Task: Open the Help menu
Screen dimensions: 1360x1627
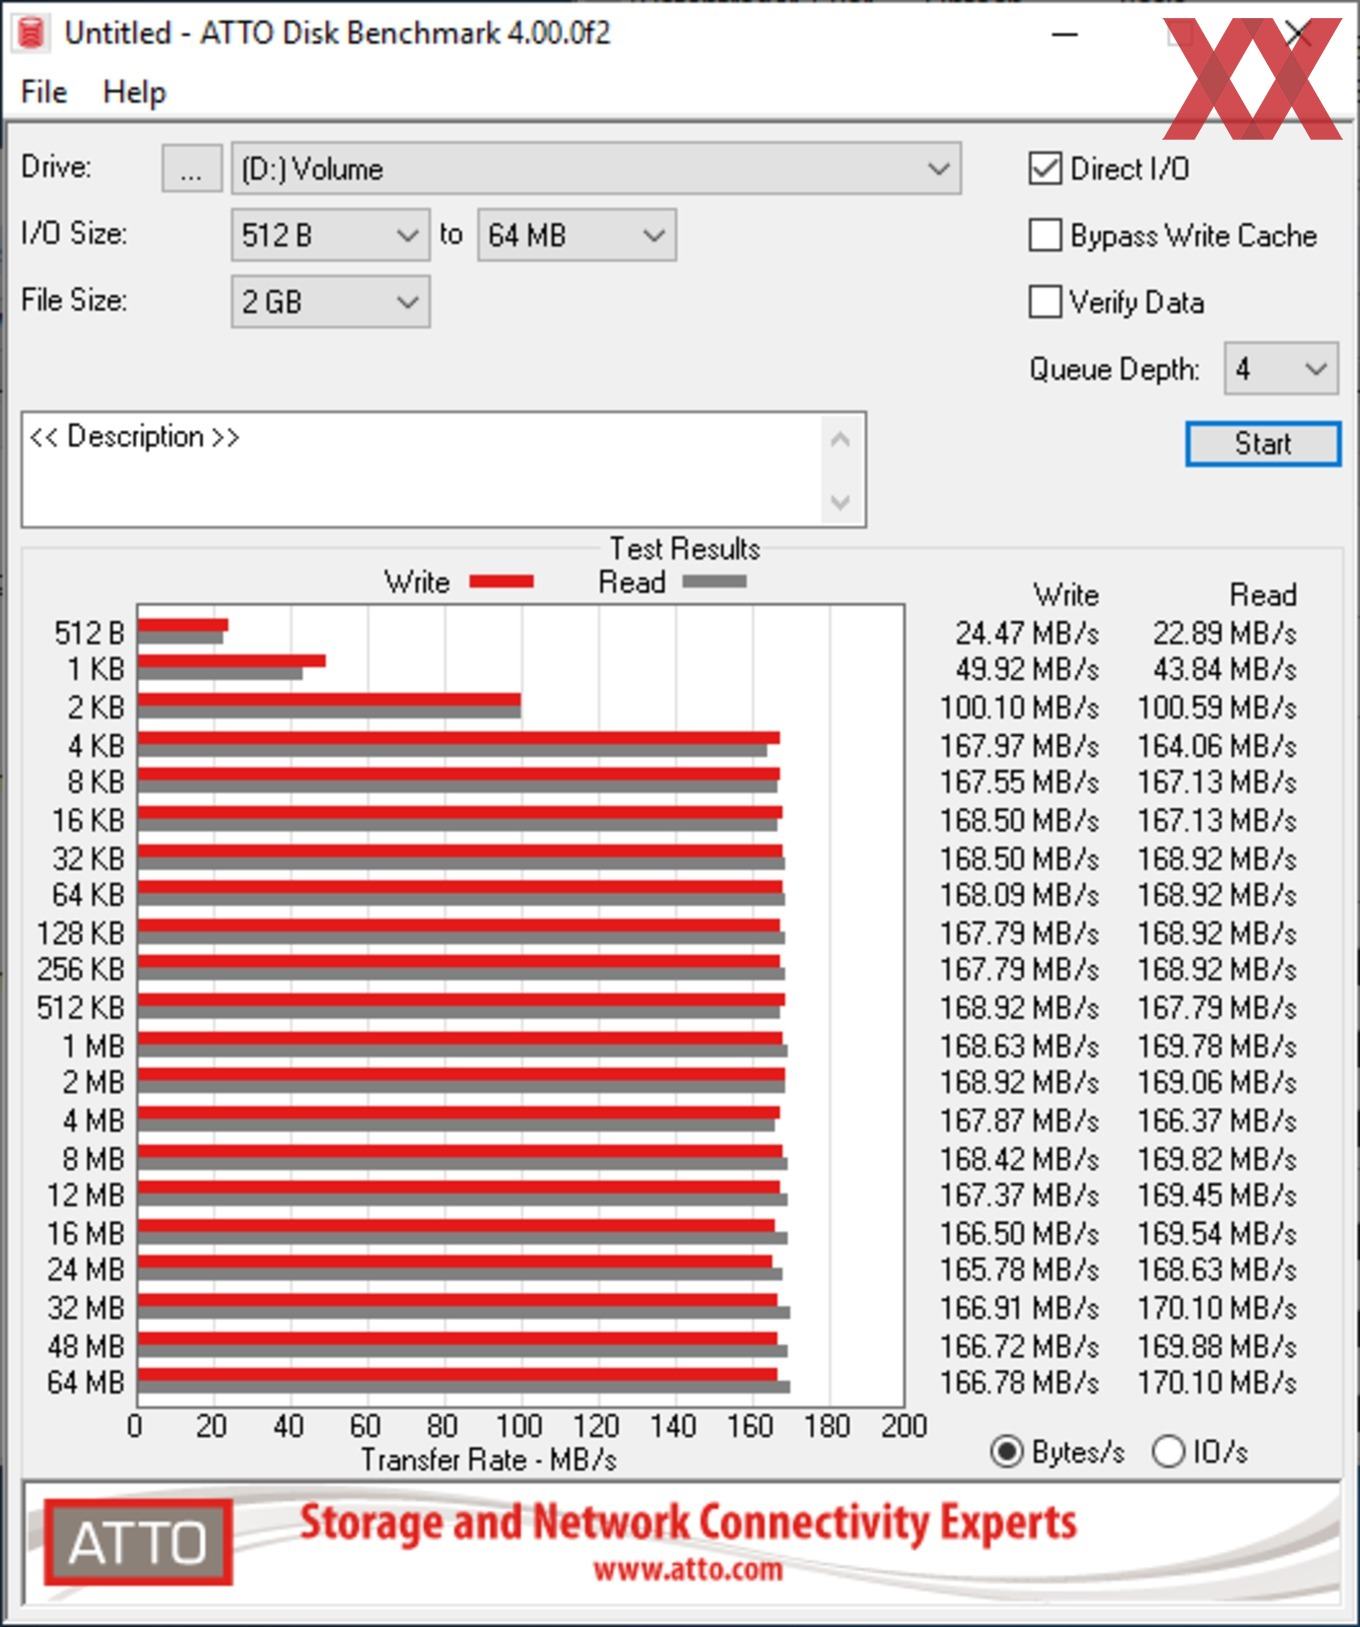Action: [134, 92]
